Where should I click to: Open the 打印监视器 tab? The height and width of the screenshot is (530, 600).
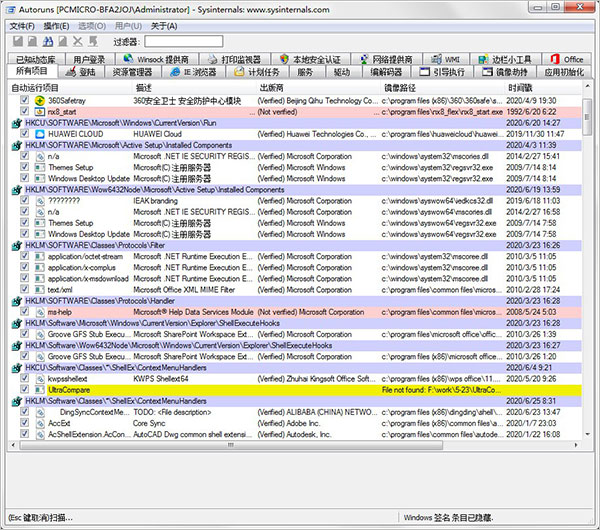pos(235,59)
